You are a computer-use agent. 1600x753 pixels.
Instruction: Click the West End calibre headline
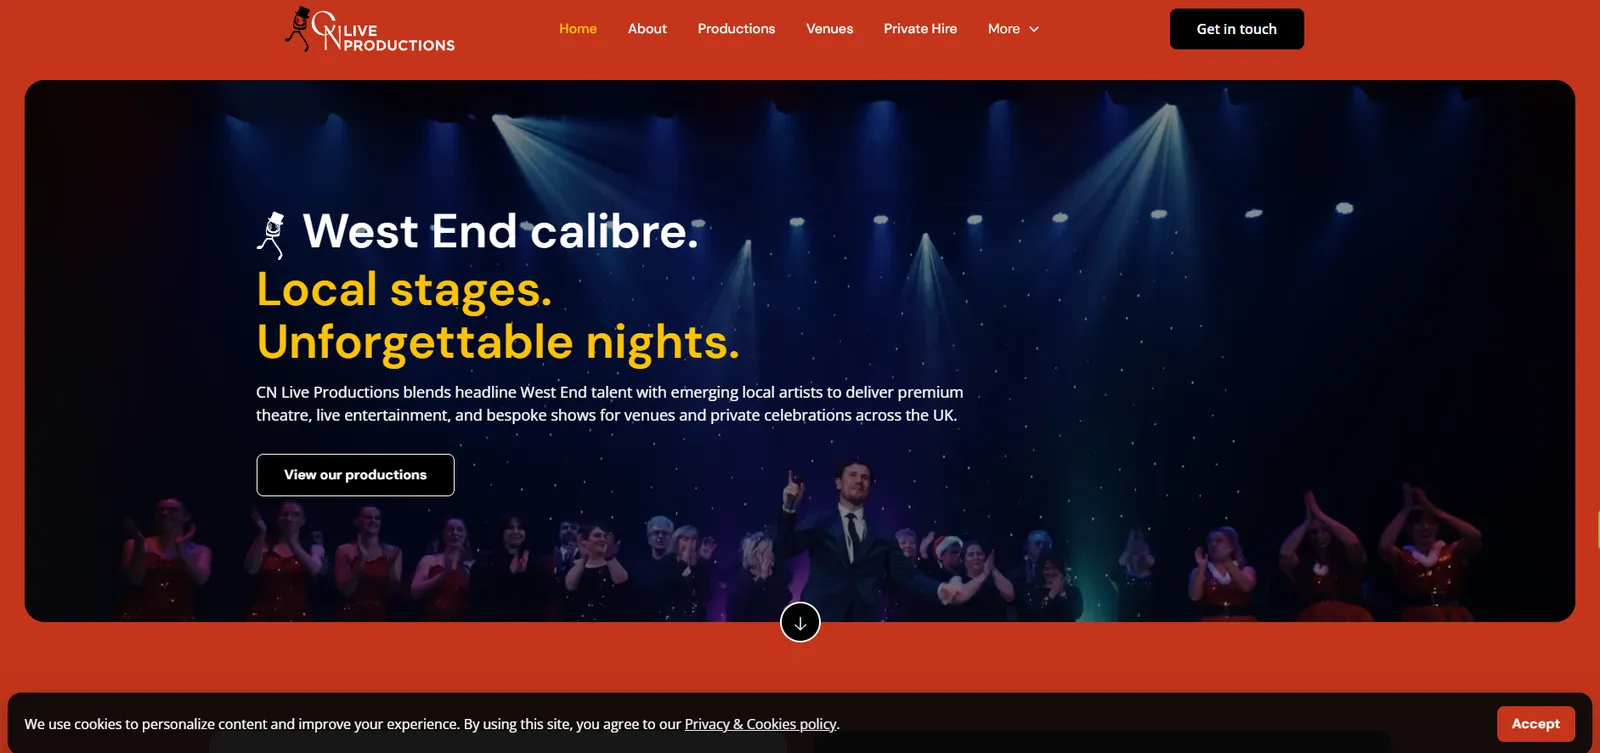(x=500, y=232)
